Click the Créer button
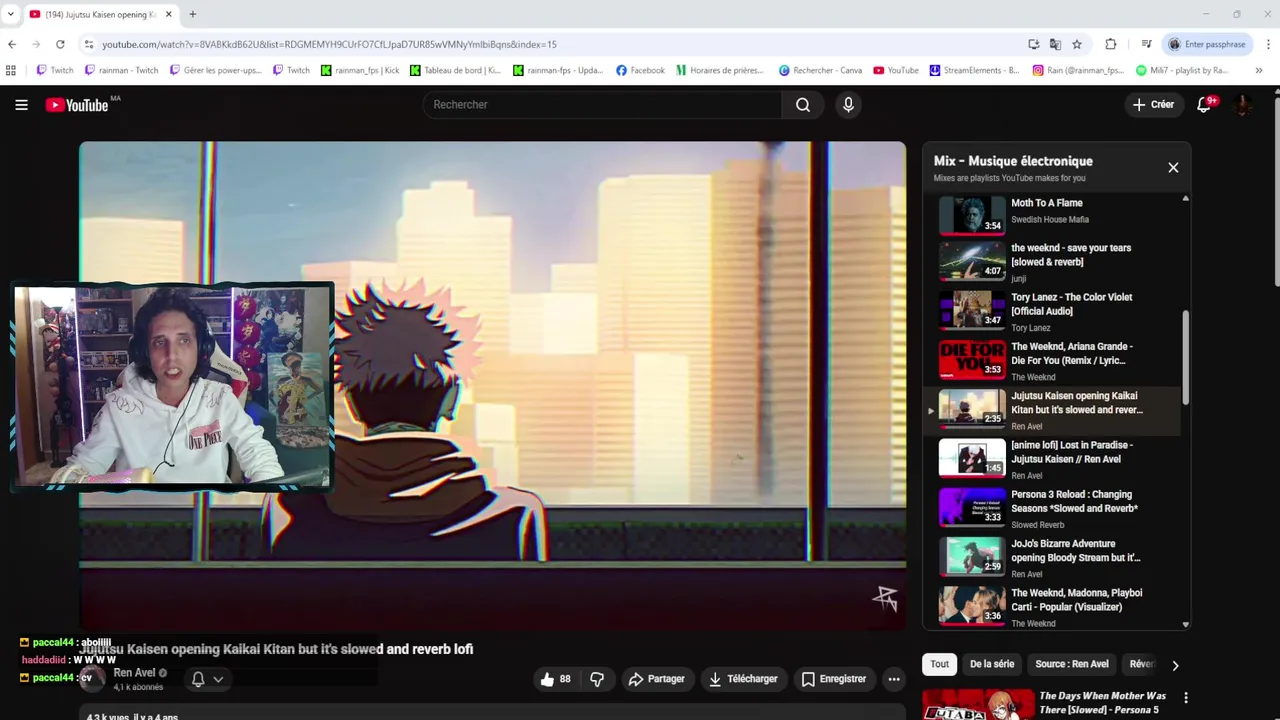This screenshot has height=720, width=1280. (x=1153, y=104)
